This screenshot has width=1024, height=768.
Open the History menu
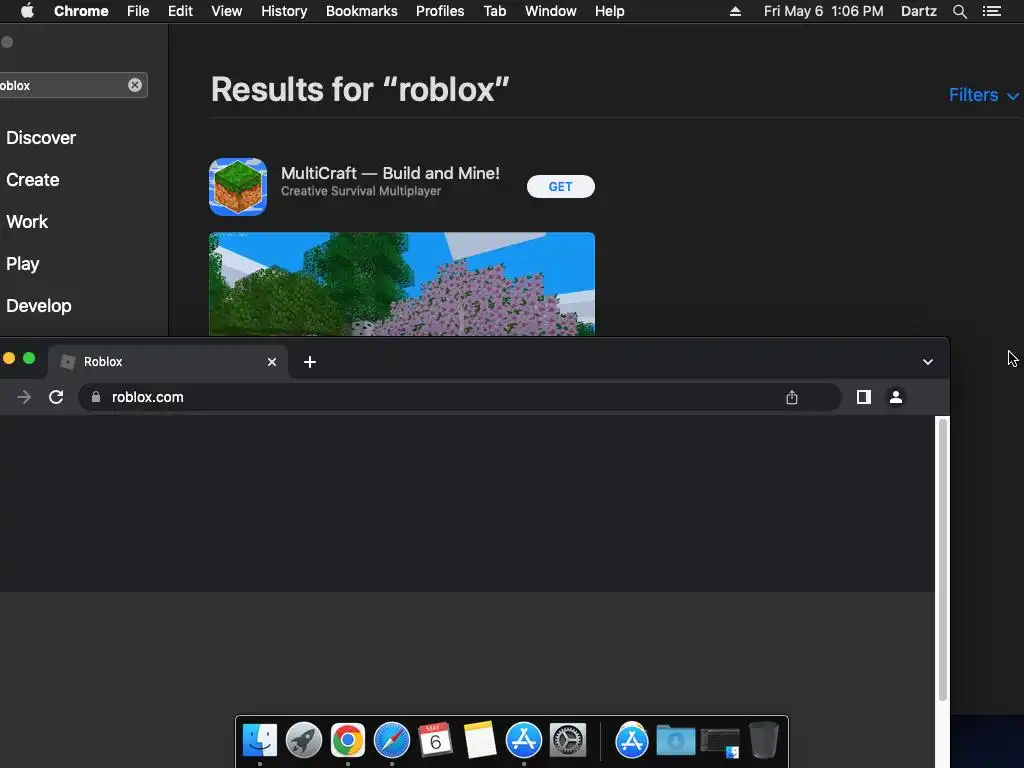[x=284, y=11]
